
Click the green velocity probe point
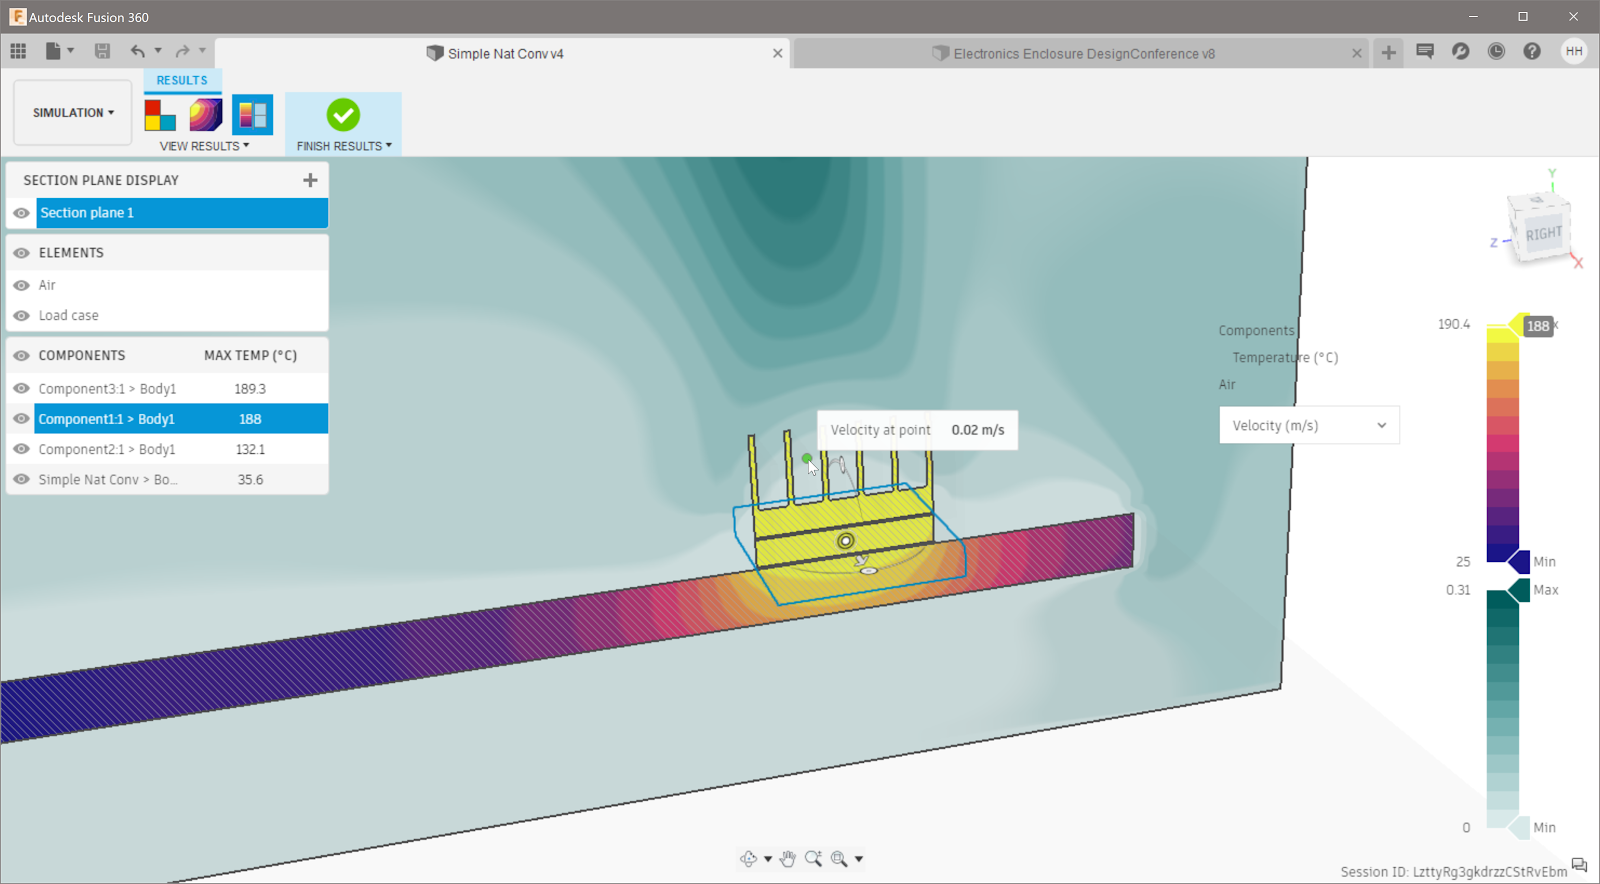[x=807, y=459]
